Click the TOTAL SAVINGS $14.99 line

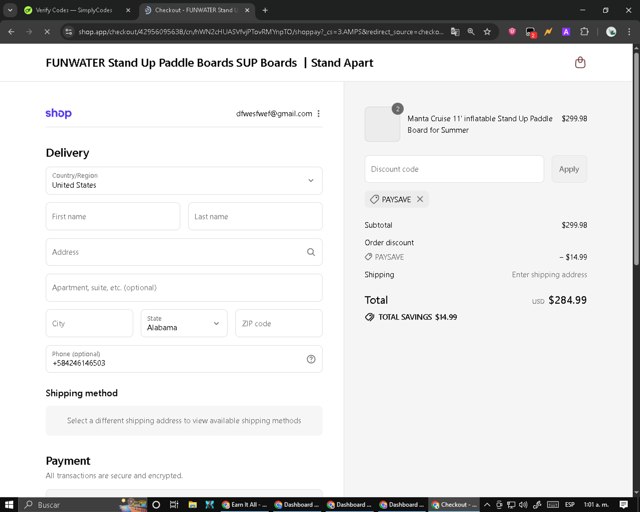point(411,317)
